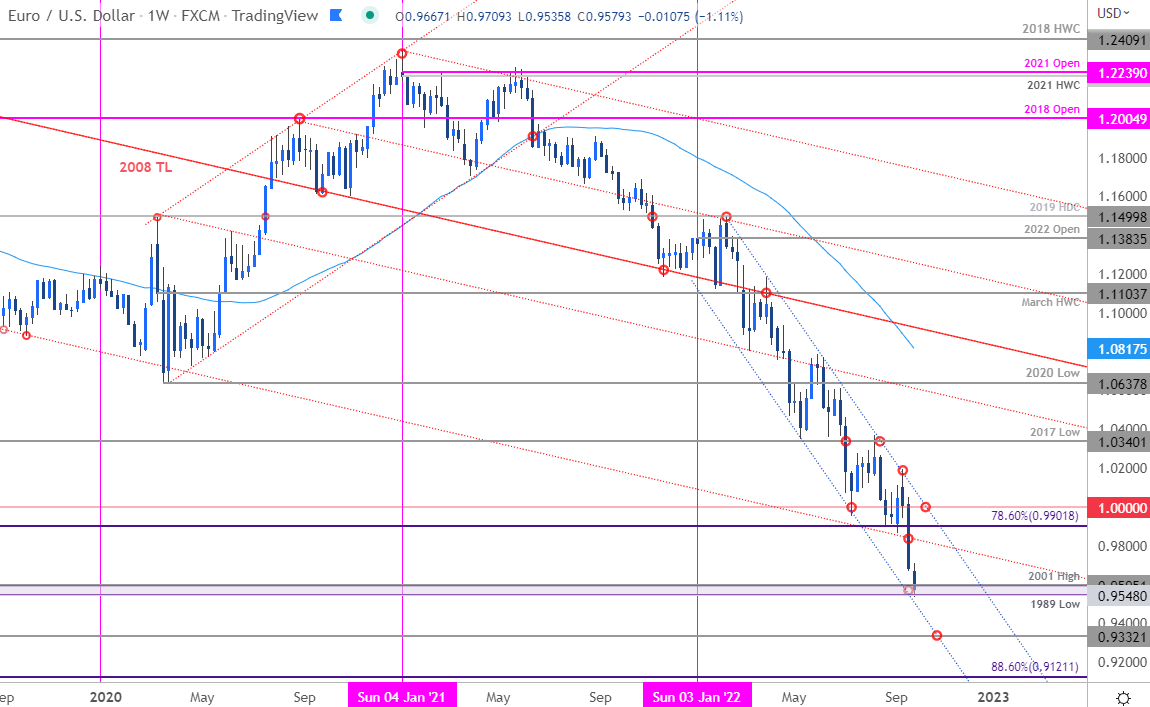Screen dimensions: 1150x707
Task: Click the 1.03401 price label
Action: (1118, 442)
